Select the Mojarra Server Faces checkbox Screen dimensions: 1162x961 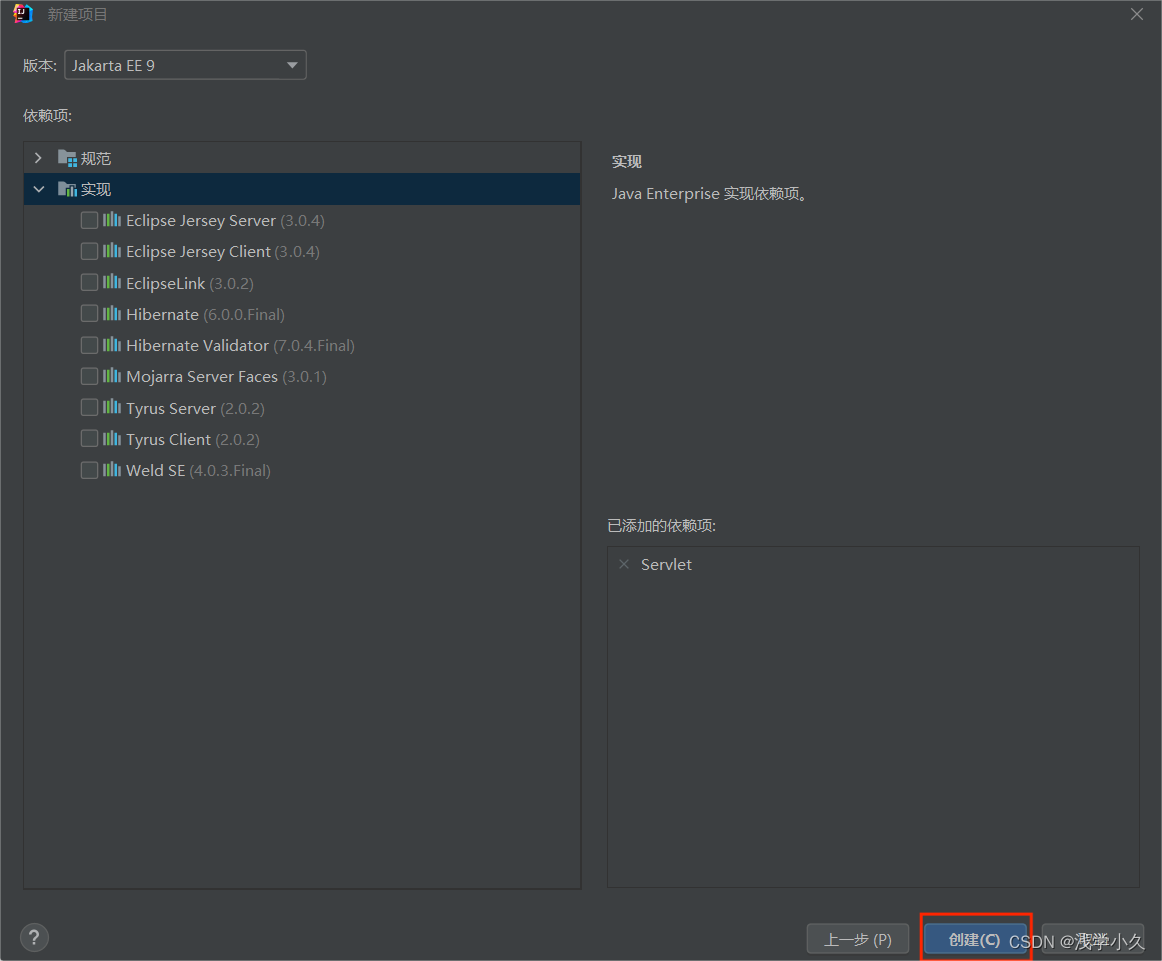89,376
